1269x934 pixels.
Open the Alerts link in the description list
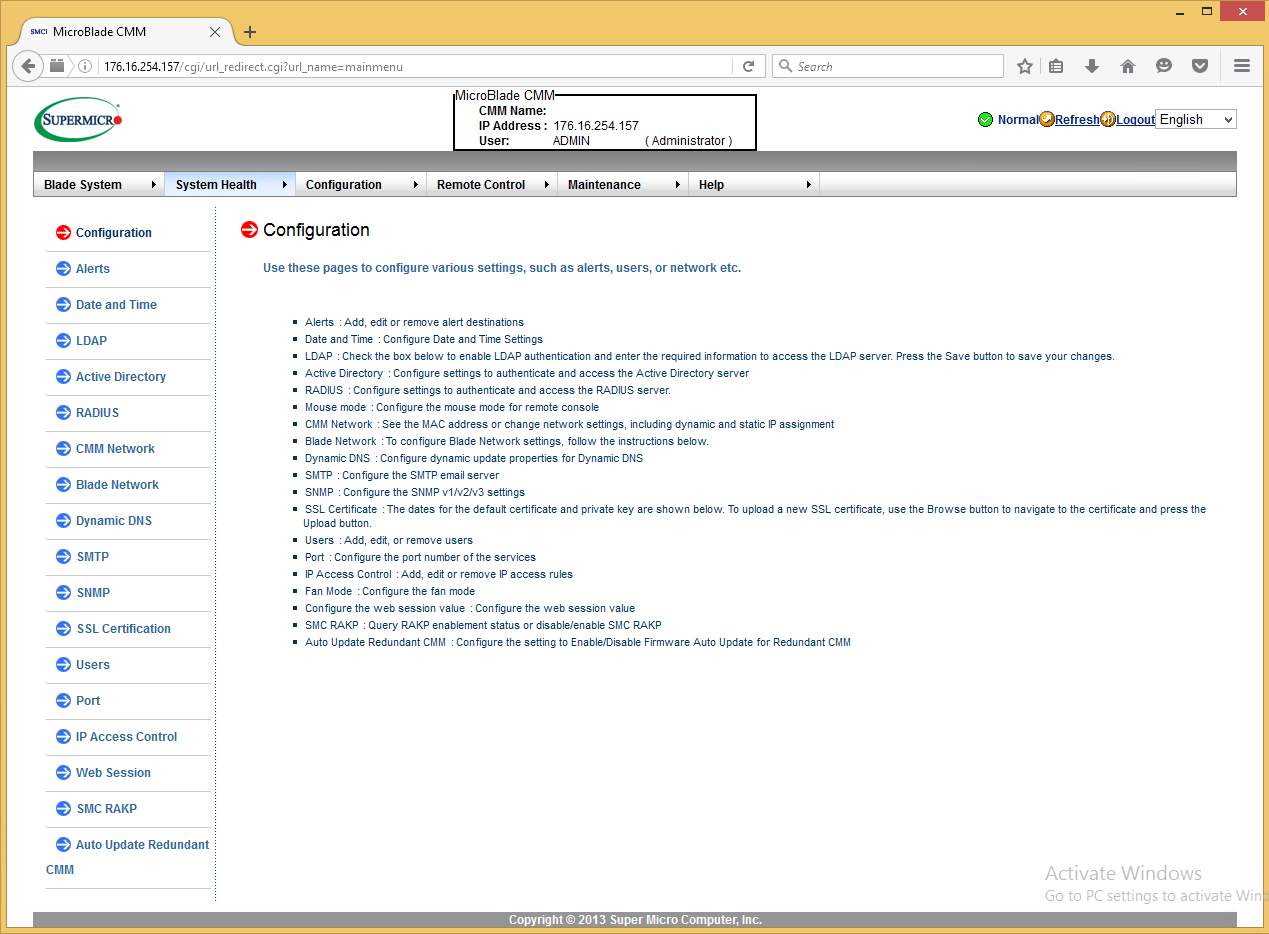[x=319, y=322]
